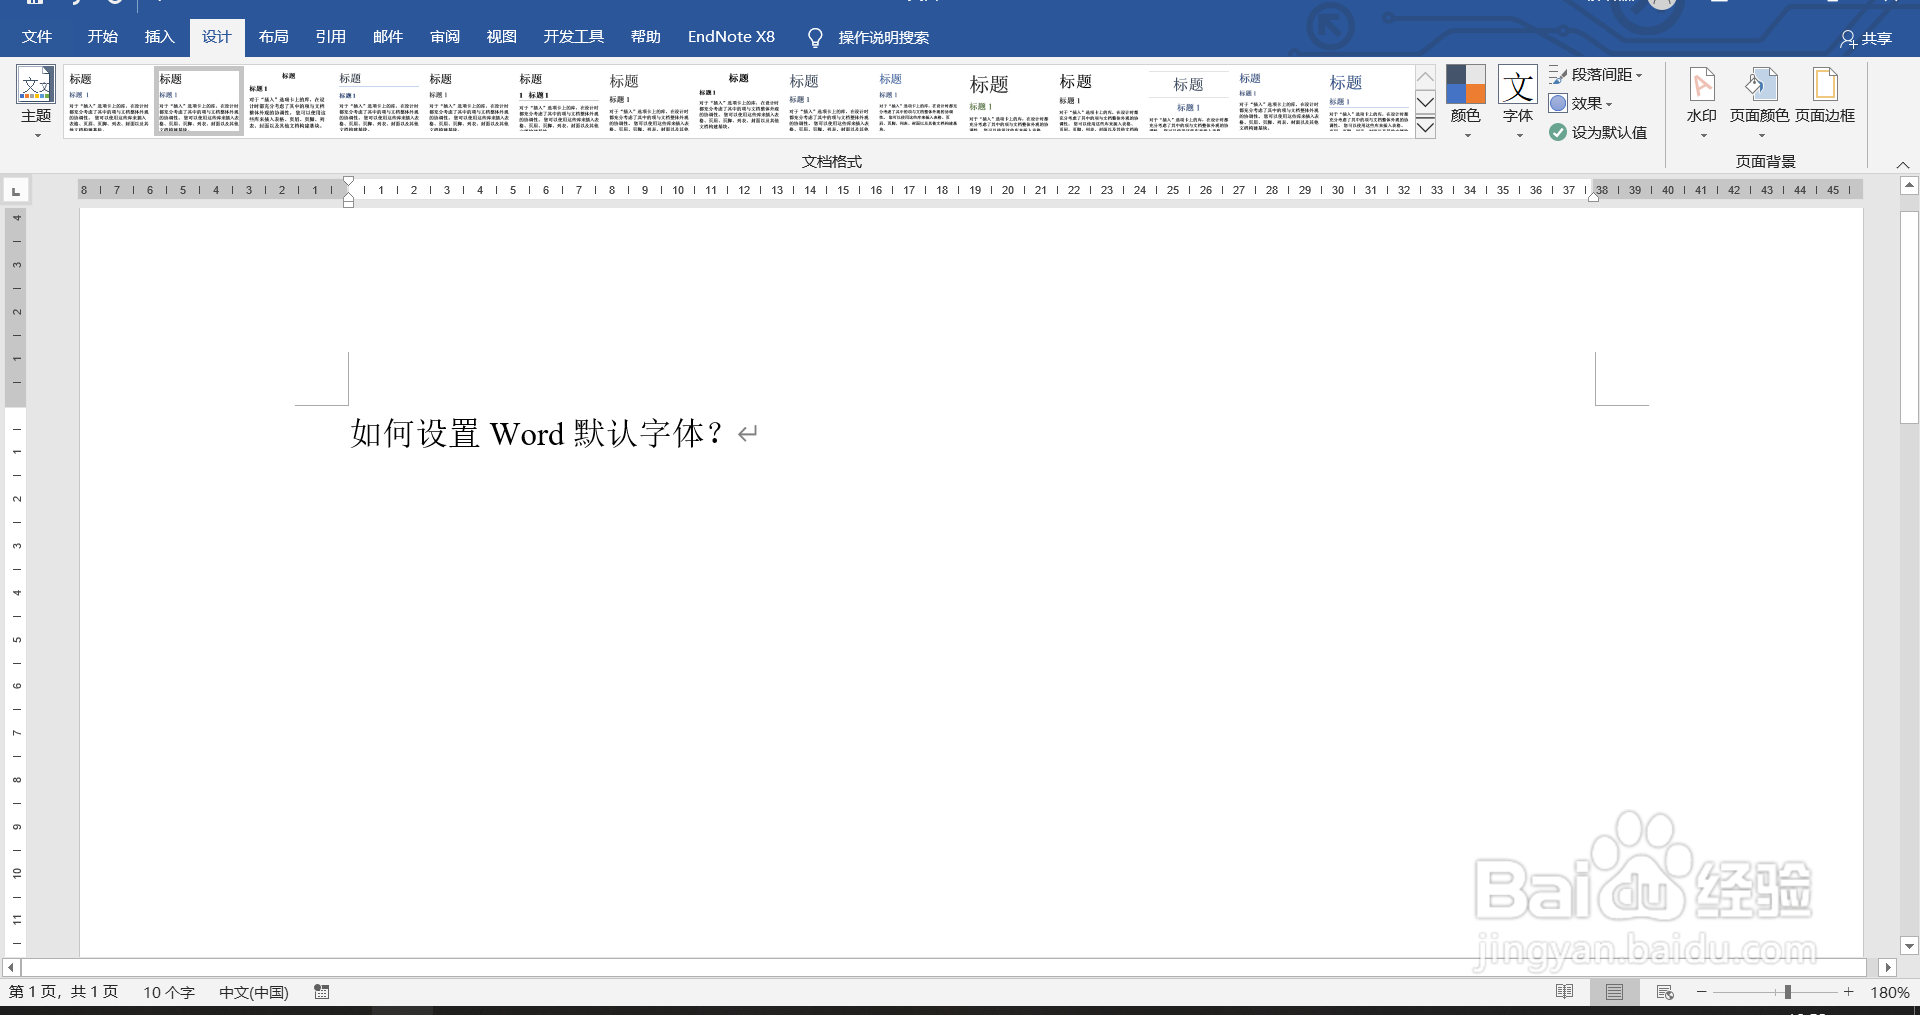Open the EndNote X8 tab

pyautogui.click(x=731, y=37)
